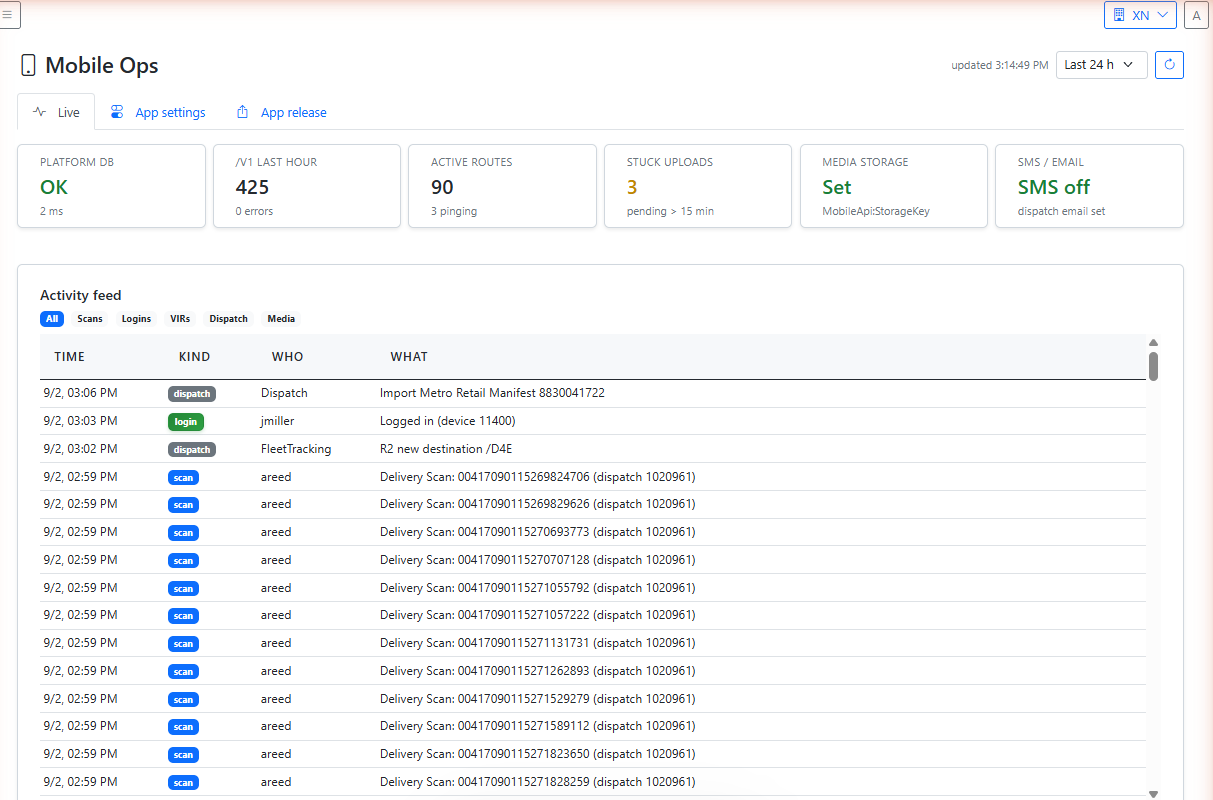Click Delivery Scan 00417090115271055792 row
The height and width of the screenshot is (800, 1213).
click(593, 588)
